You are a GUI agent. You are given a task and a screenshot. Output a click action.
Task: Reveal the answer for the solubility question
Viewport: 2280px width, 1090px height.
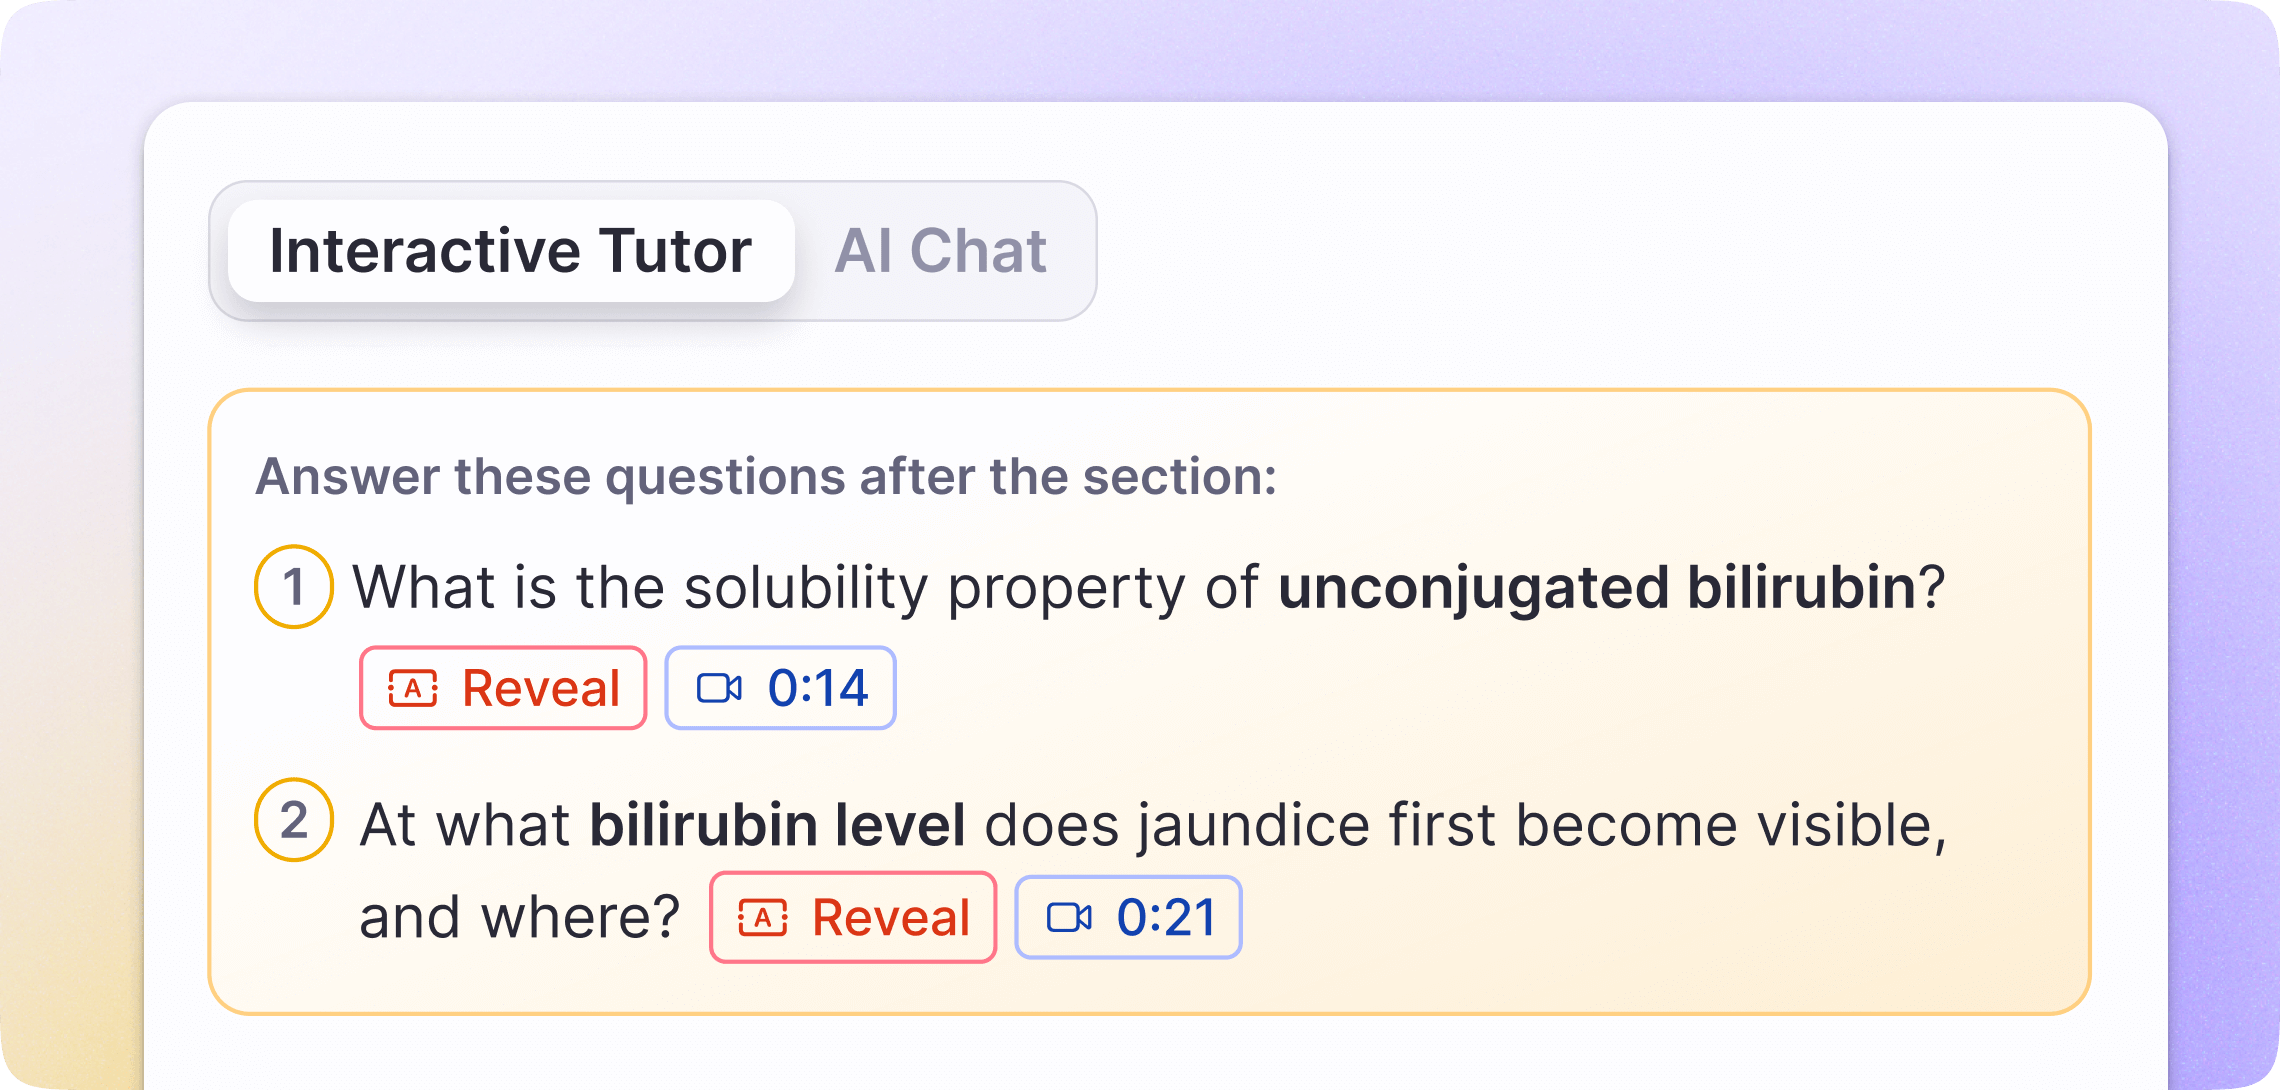tap(502, 687)
